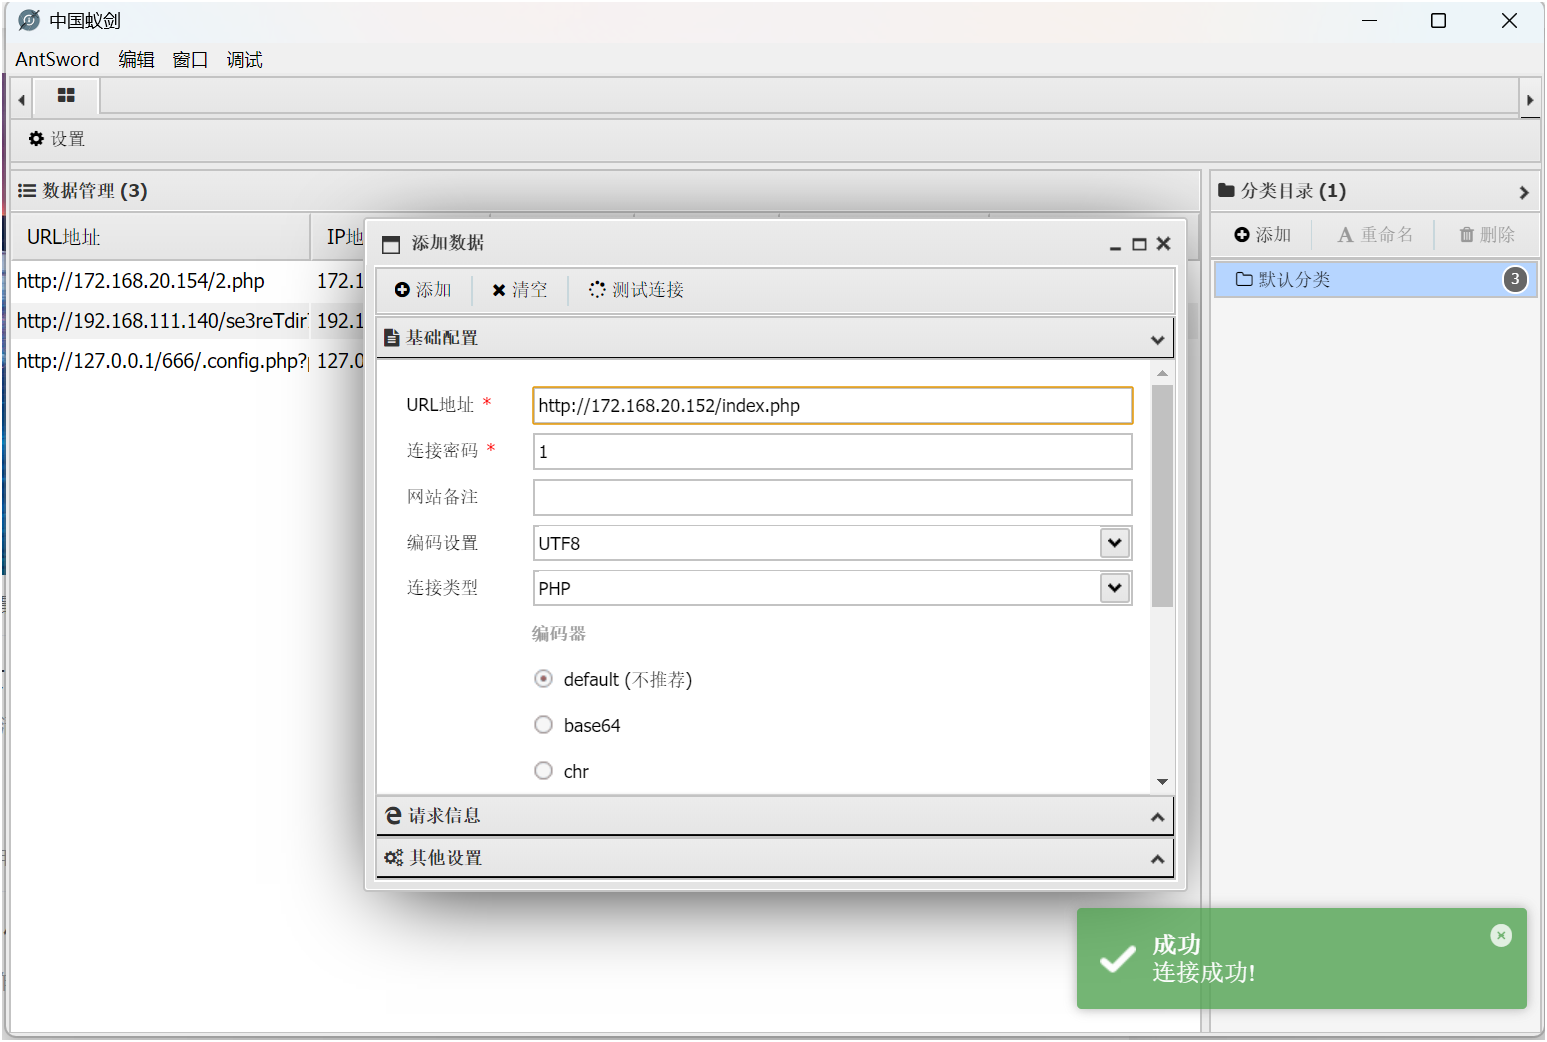Close the 添加数据 dialog
This screenshot has height=1042, width=1547.
click(1163, 243)
